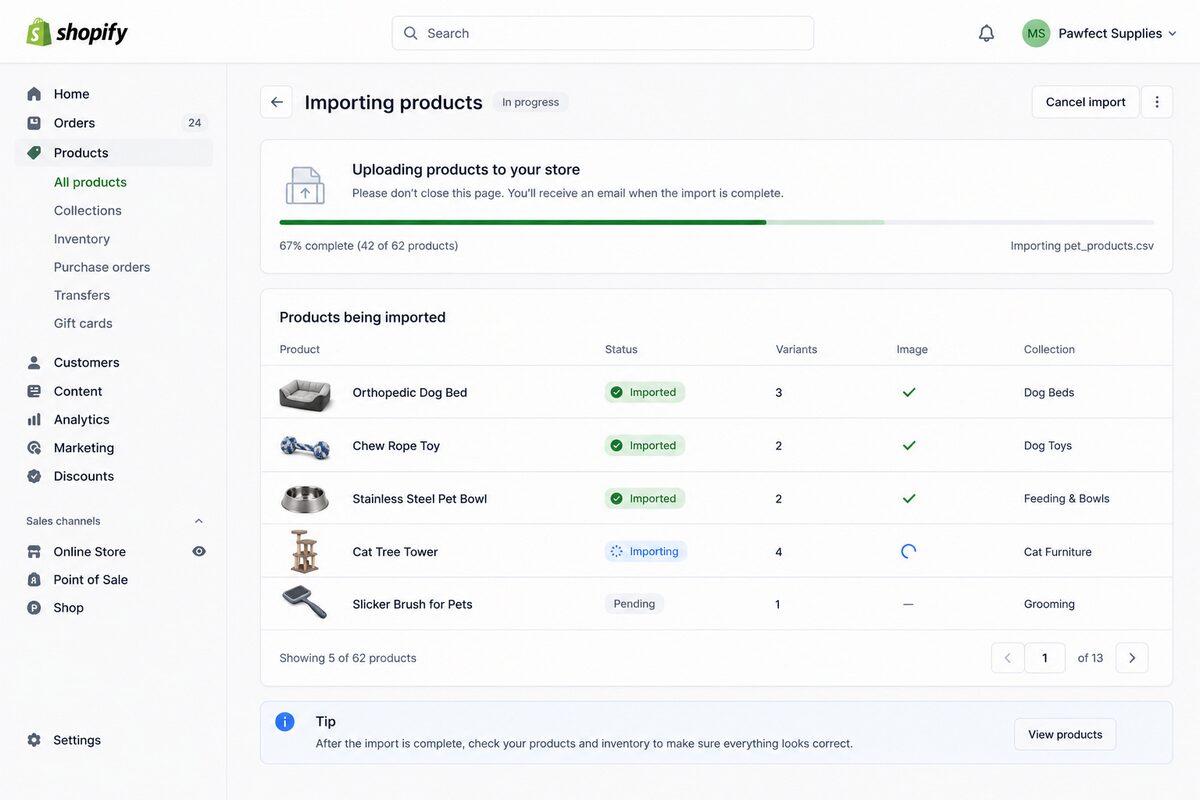Click the Tip info icon
The image size is (1200, 800).
pyautogui.click(x=285, y=721)
